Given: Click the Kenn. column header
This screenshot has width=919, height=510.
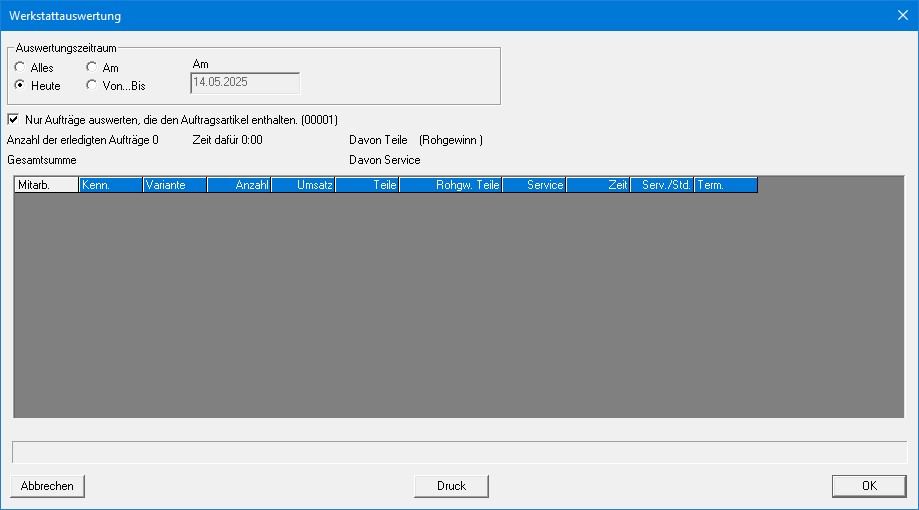Looking at the screenshot, I should 111,185.
